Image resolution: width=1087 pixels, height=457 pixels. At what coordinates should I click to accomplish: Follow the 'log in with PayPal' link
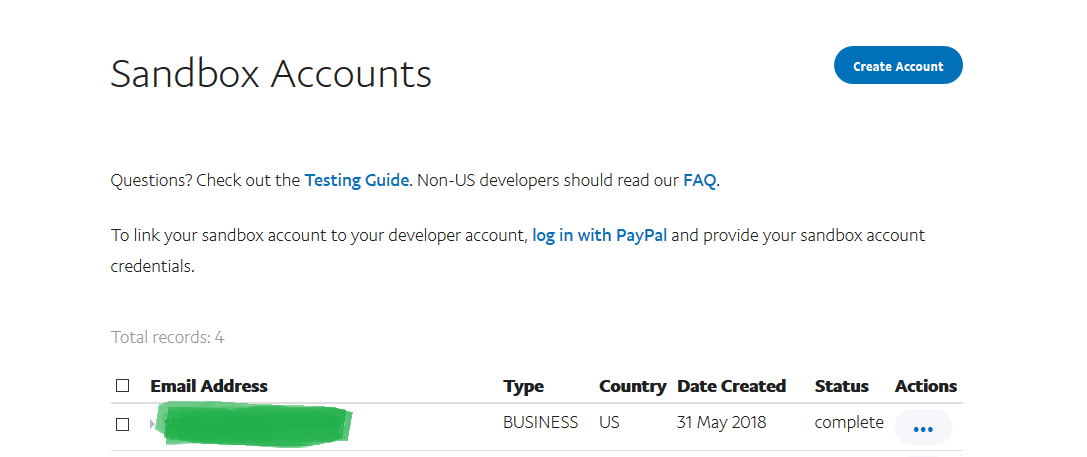pos(599,236)
